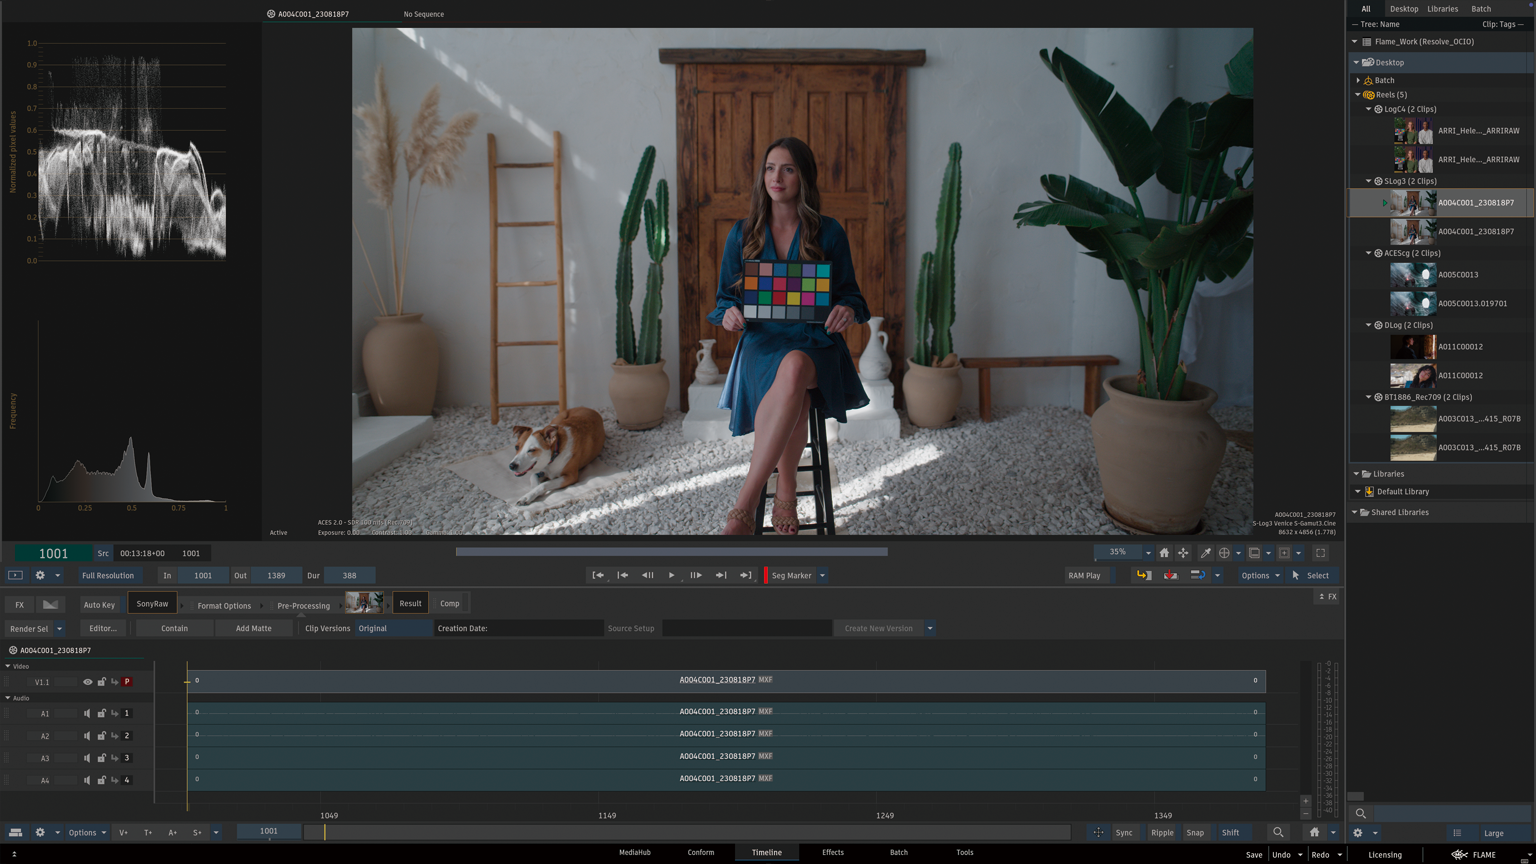Toggle the media panel list view icon

1457,833
